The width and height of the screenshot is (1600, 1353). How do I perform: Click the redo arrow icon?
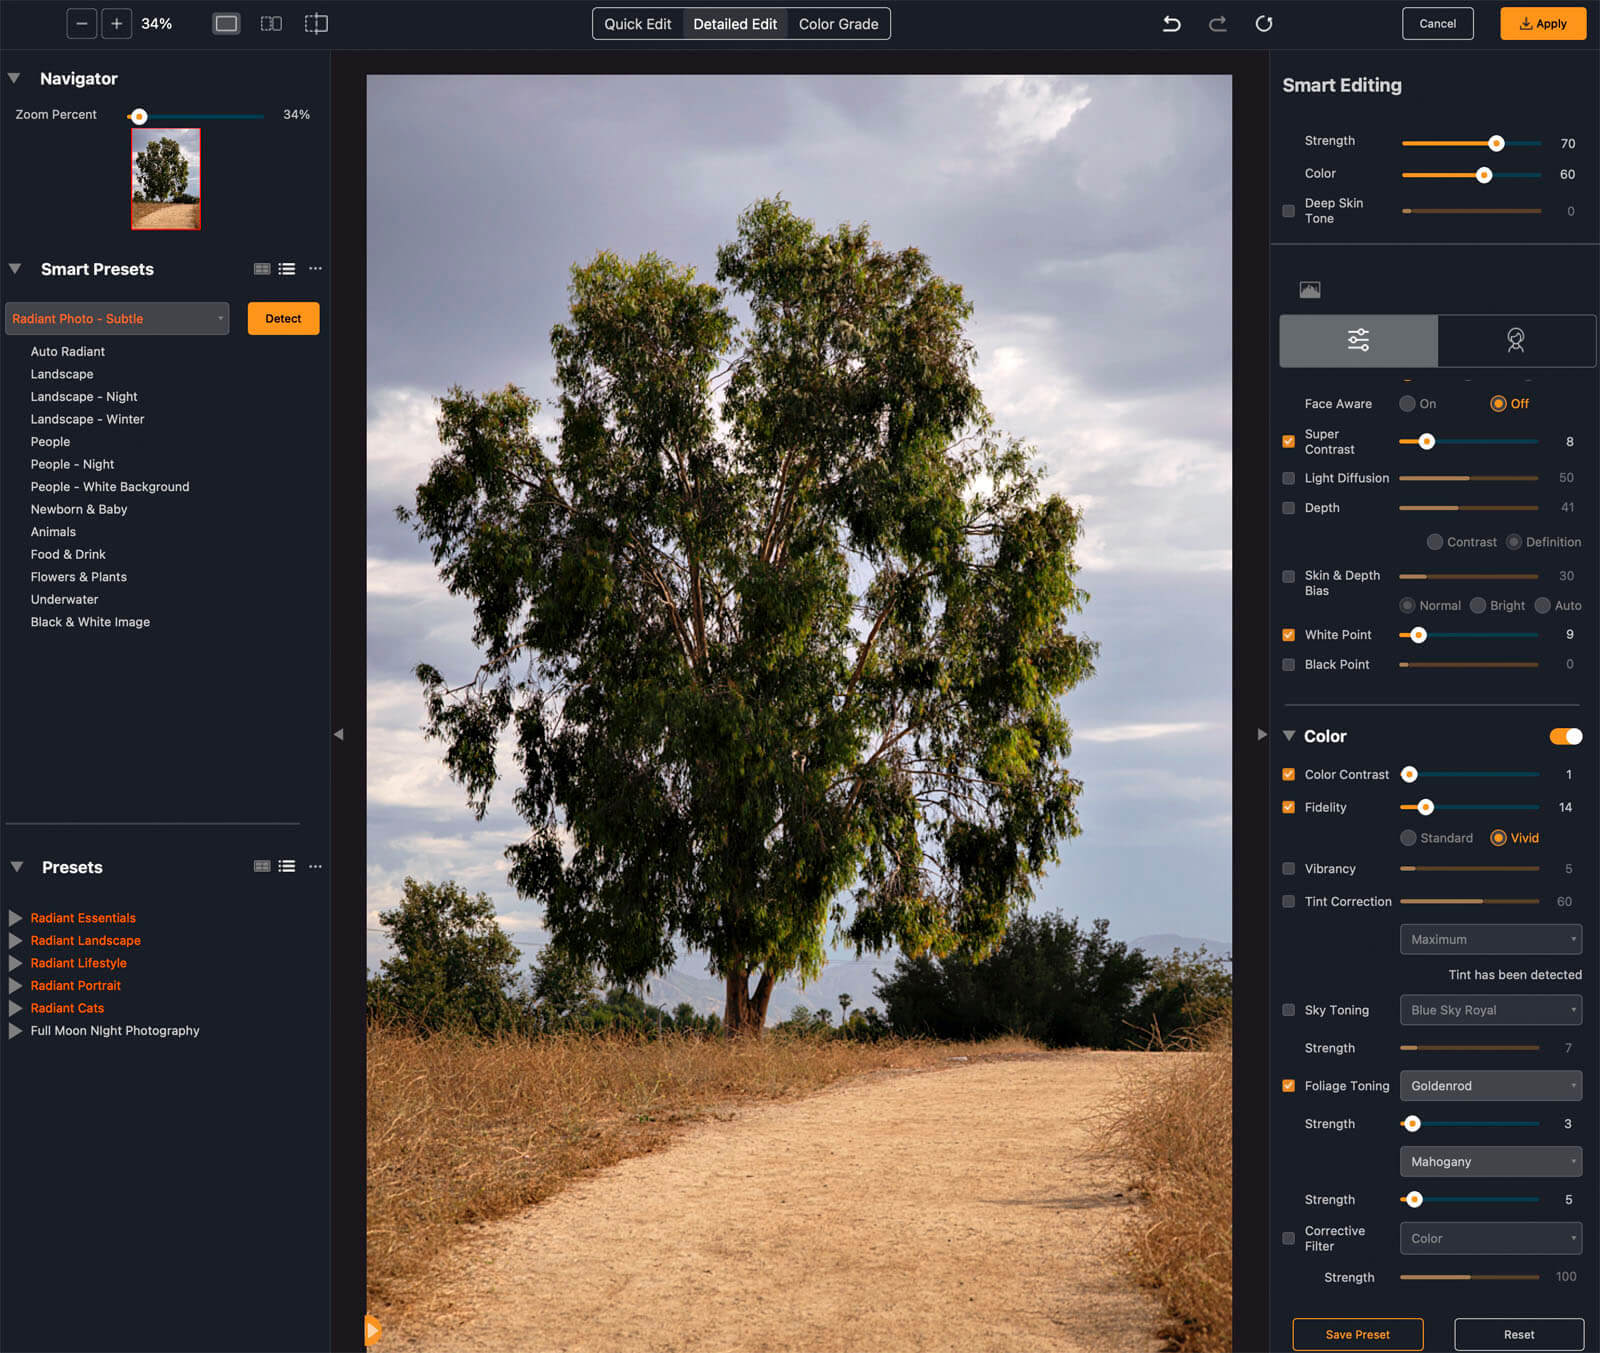1217,23
